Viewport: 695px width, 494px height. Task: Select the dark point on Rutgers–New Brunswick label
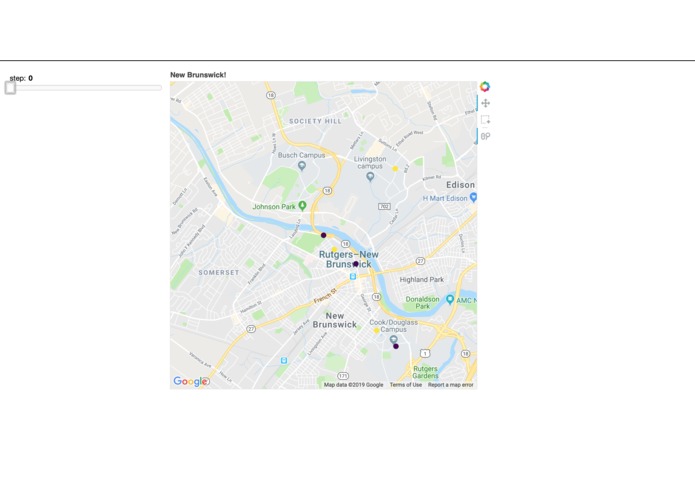(355, 264)
